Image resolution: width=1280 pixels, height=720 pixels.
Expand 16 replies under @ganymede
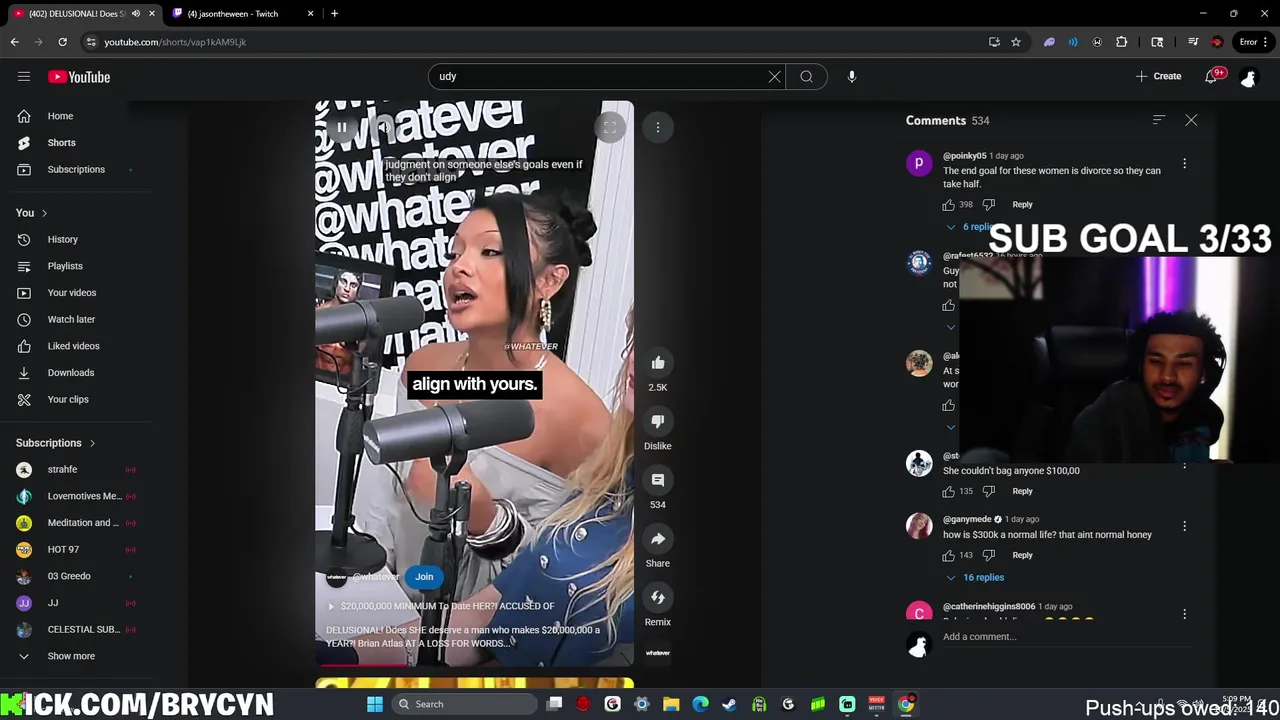[975, 577]
